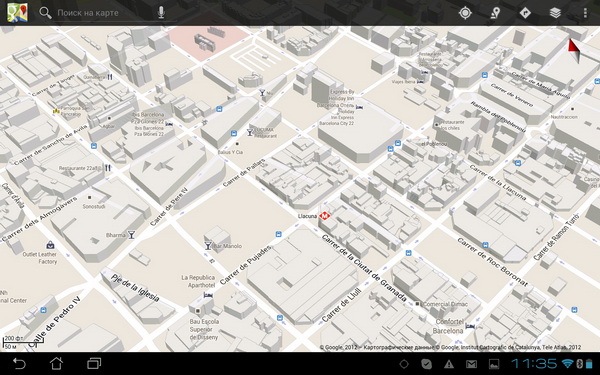Tap the Android Back button

coord(19,363)
